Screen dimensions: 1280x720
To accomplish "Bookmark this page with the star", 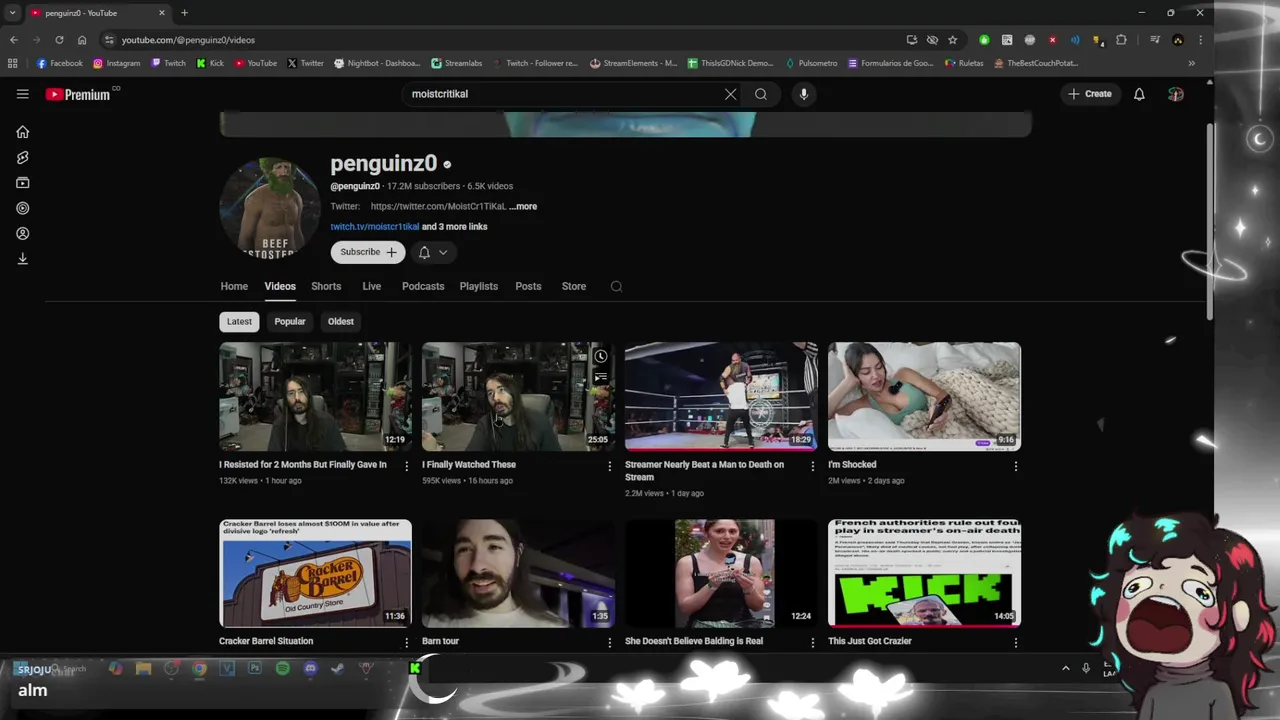I will (953, 40).
